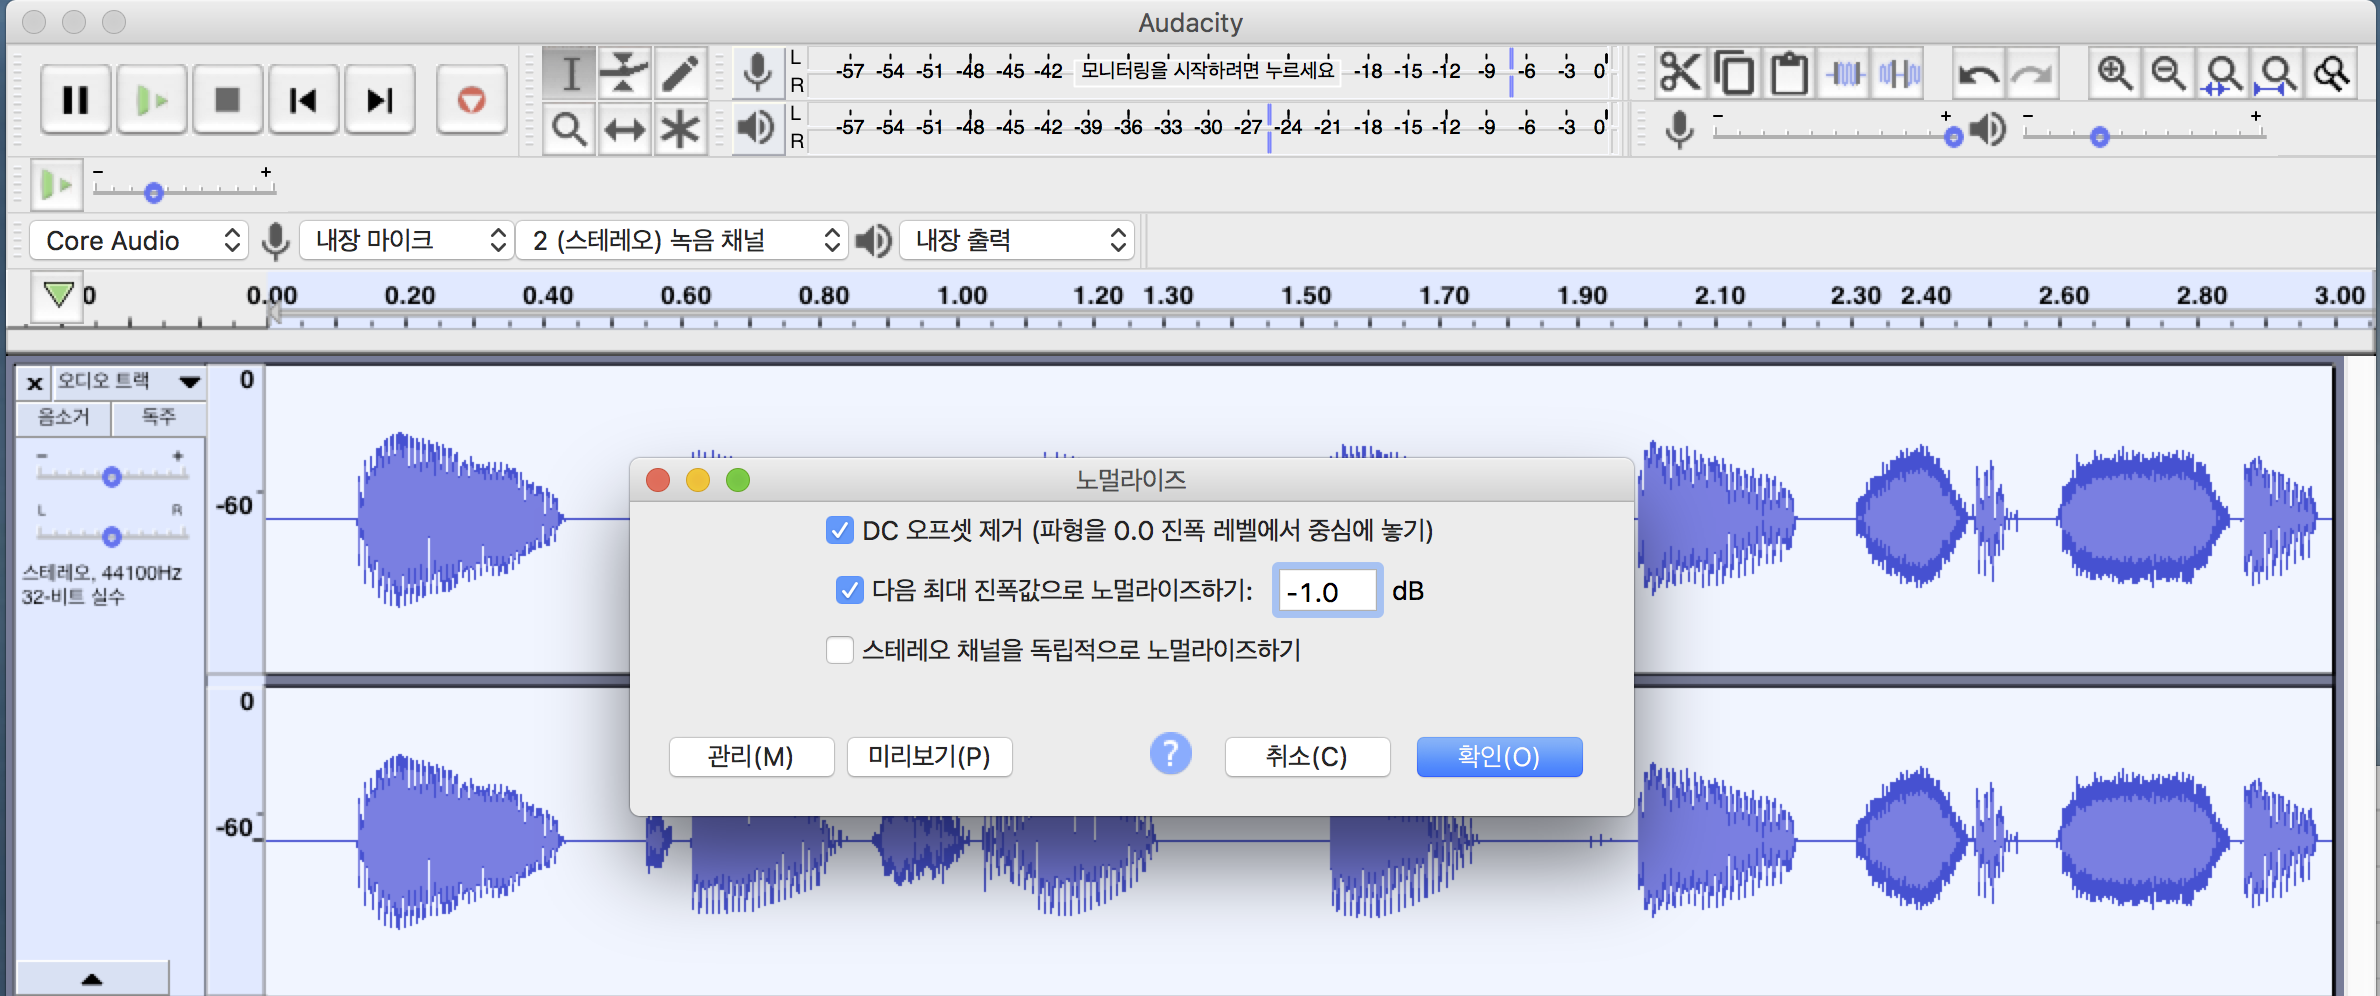Viewport: 2380px width, 996px height.
Task: Click the playback meter speaker icon
Action: pos(758,128)
